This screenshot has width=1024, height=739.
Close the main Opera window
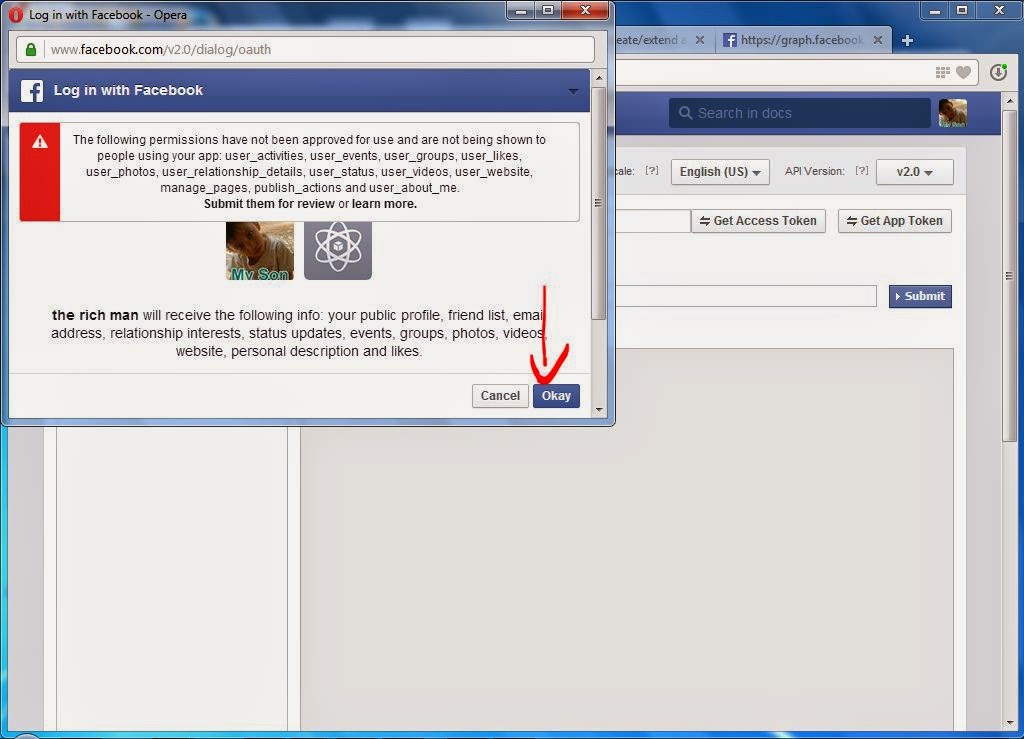click(x=999, y=10)
